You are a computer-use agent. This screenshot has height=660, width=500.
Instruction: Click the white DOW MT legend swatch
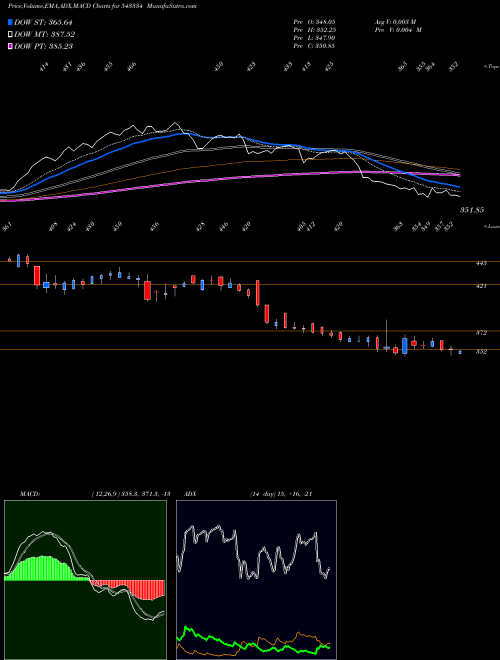click(x=10, y=34)
